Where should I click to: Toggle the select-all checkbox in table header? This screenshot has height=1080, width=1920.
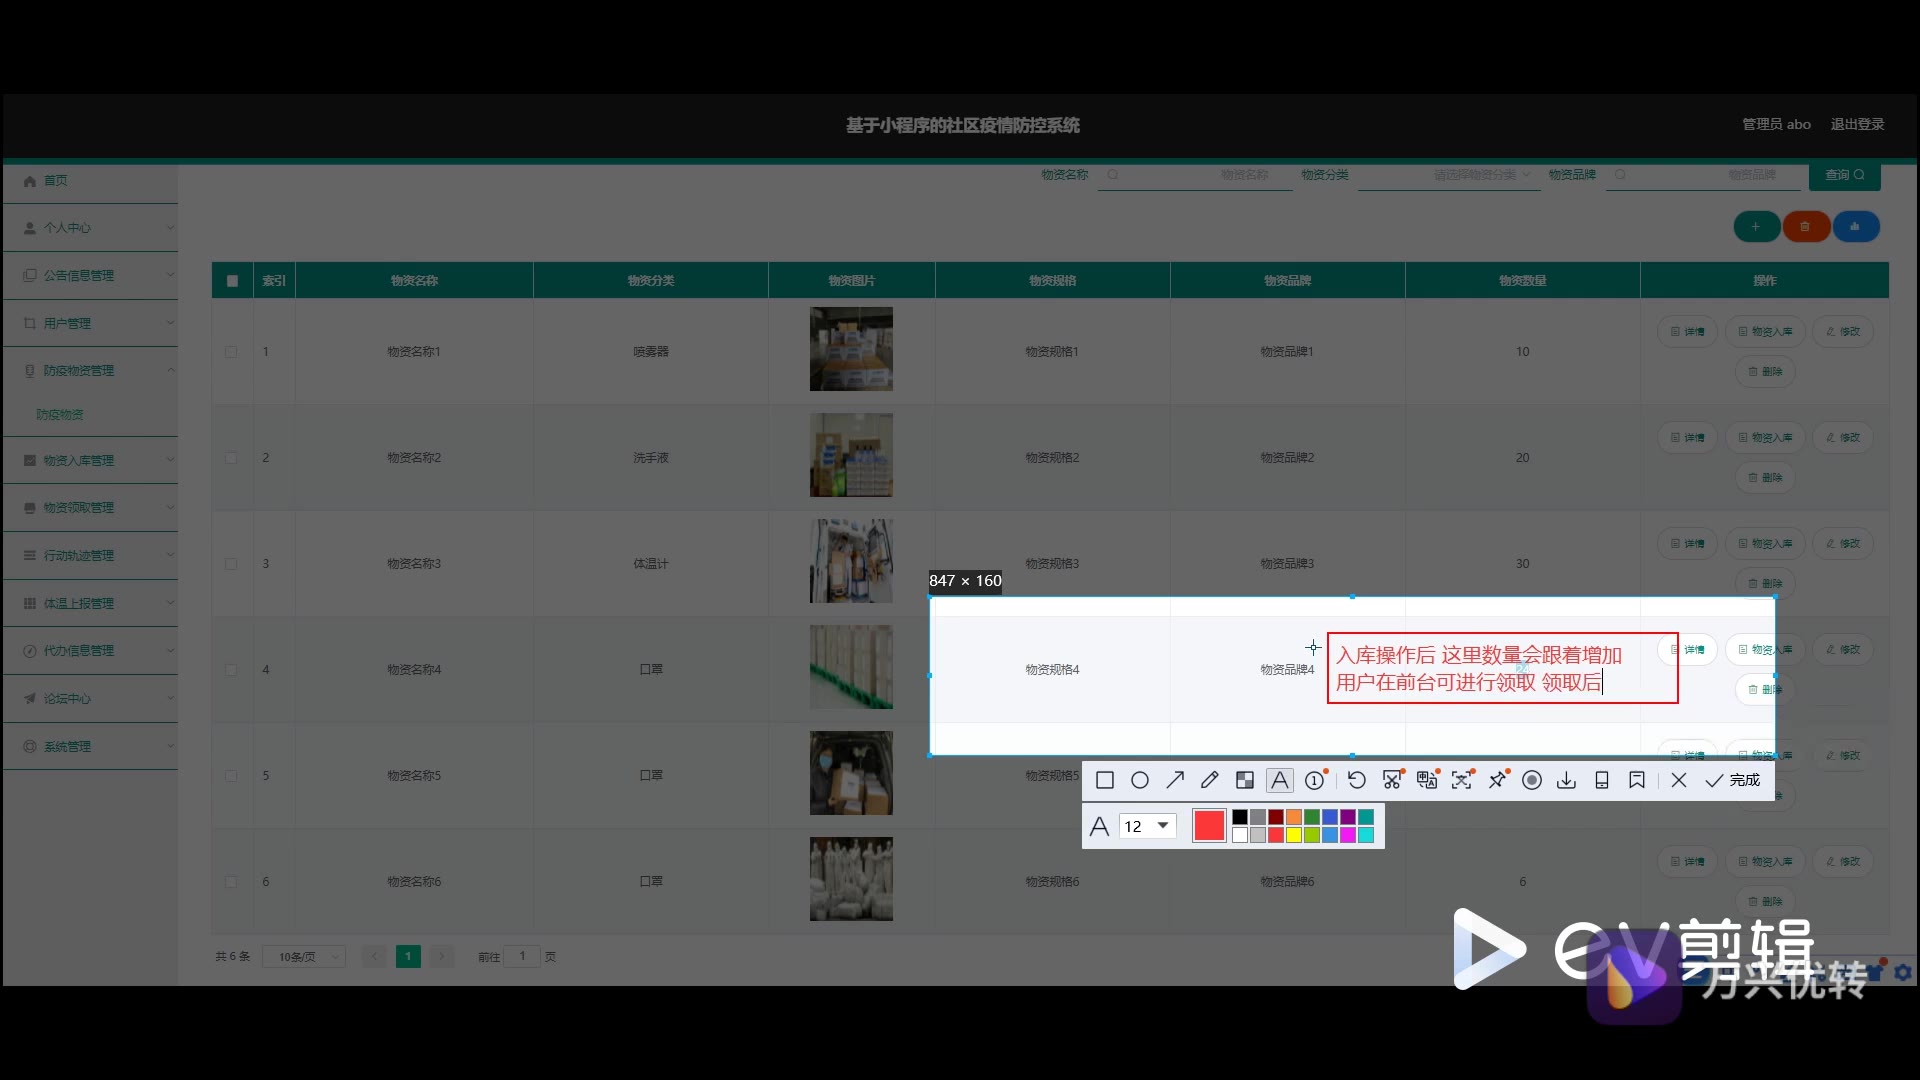pos(232,281)
